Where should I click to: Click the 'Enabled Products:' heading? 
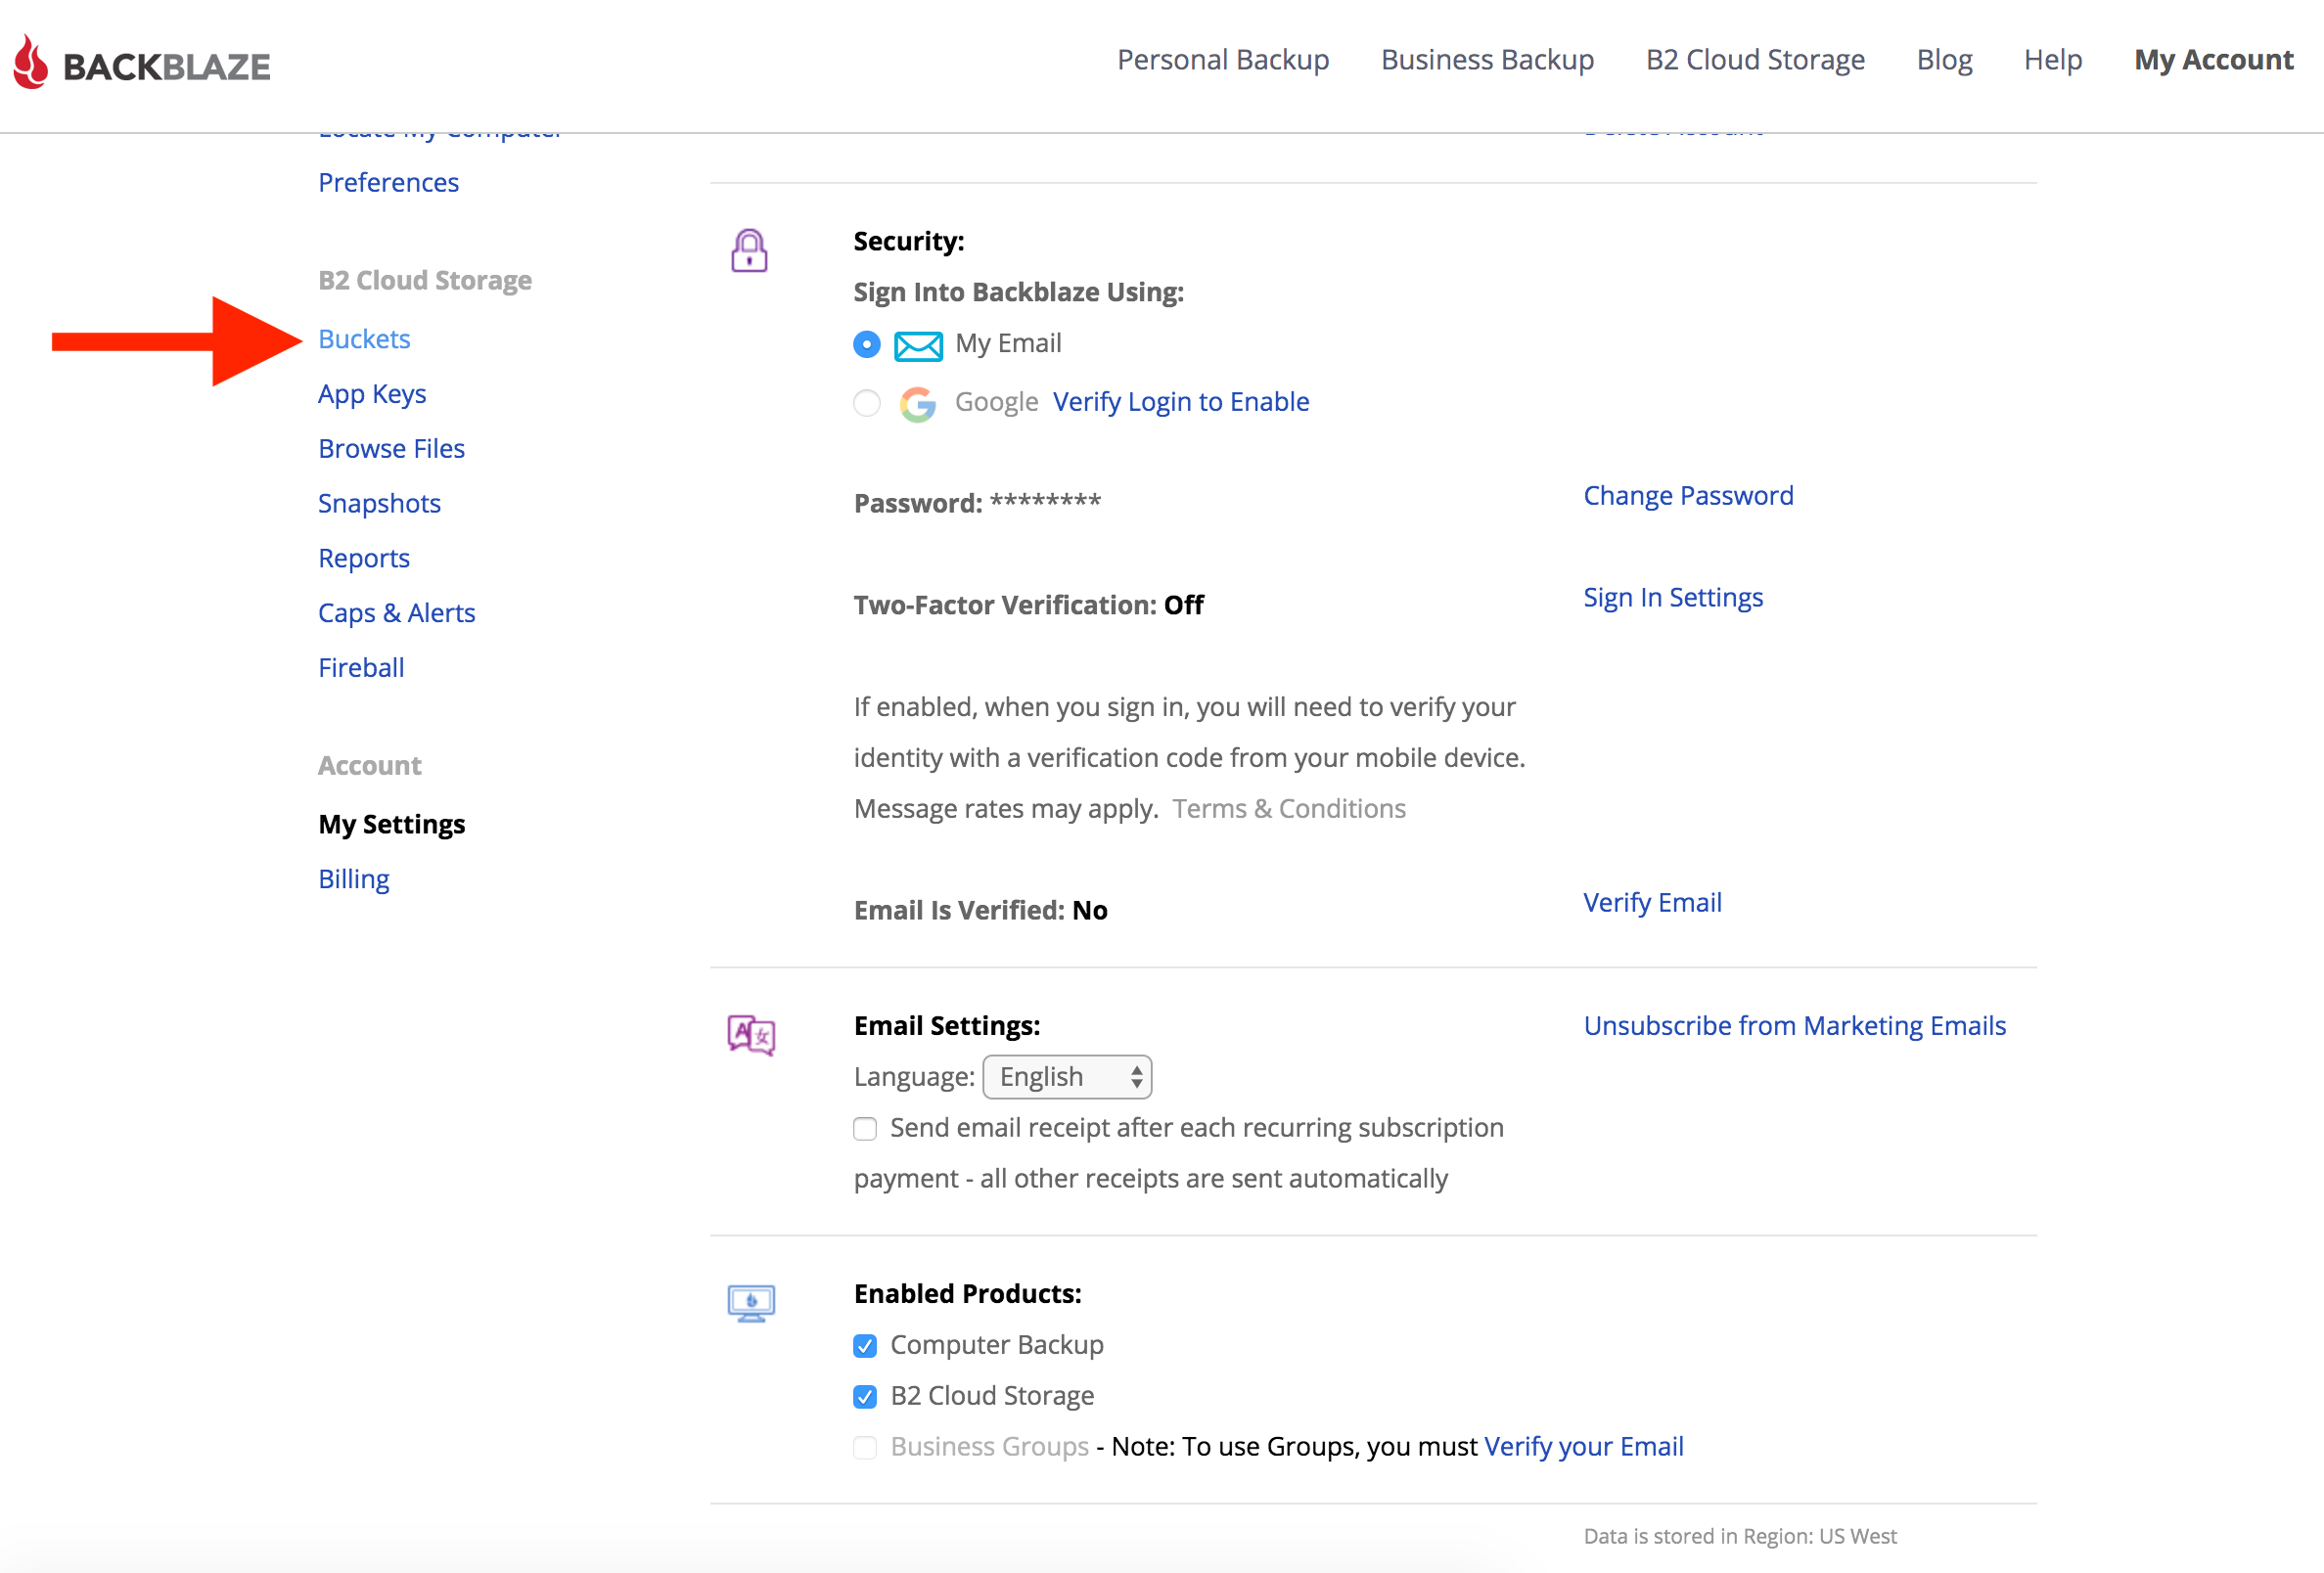click(x=967, y=1293)
